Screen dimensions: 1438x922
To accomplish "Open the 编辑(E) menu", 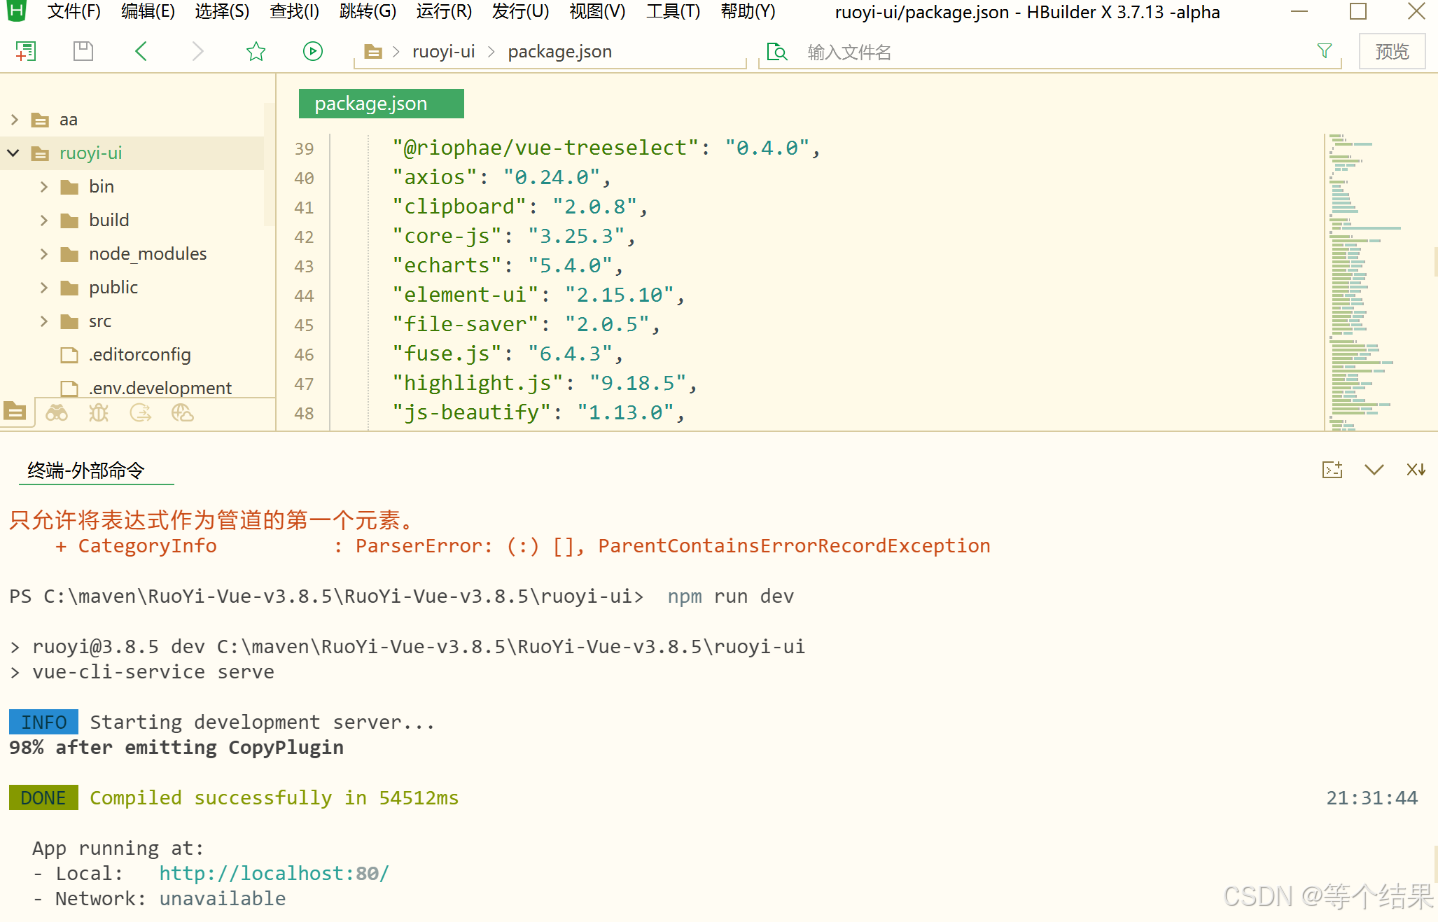I will tap(148, 12).
